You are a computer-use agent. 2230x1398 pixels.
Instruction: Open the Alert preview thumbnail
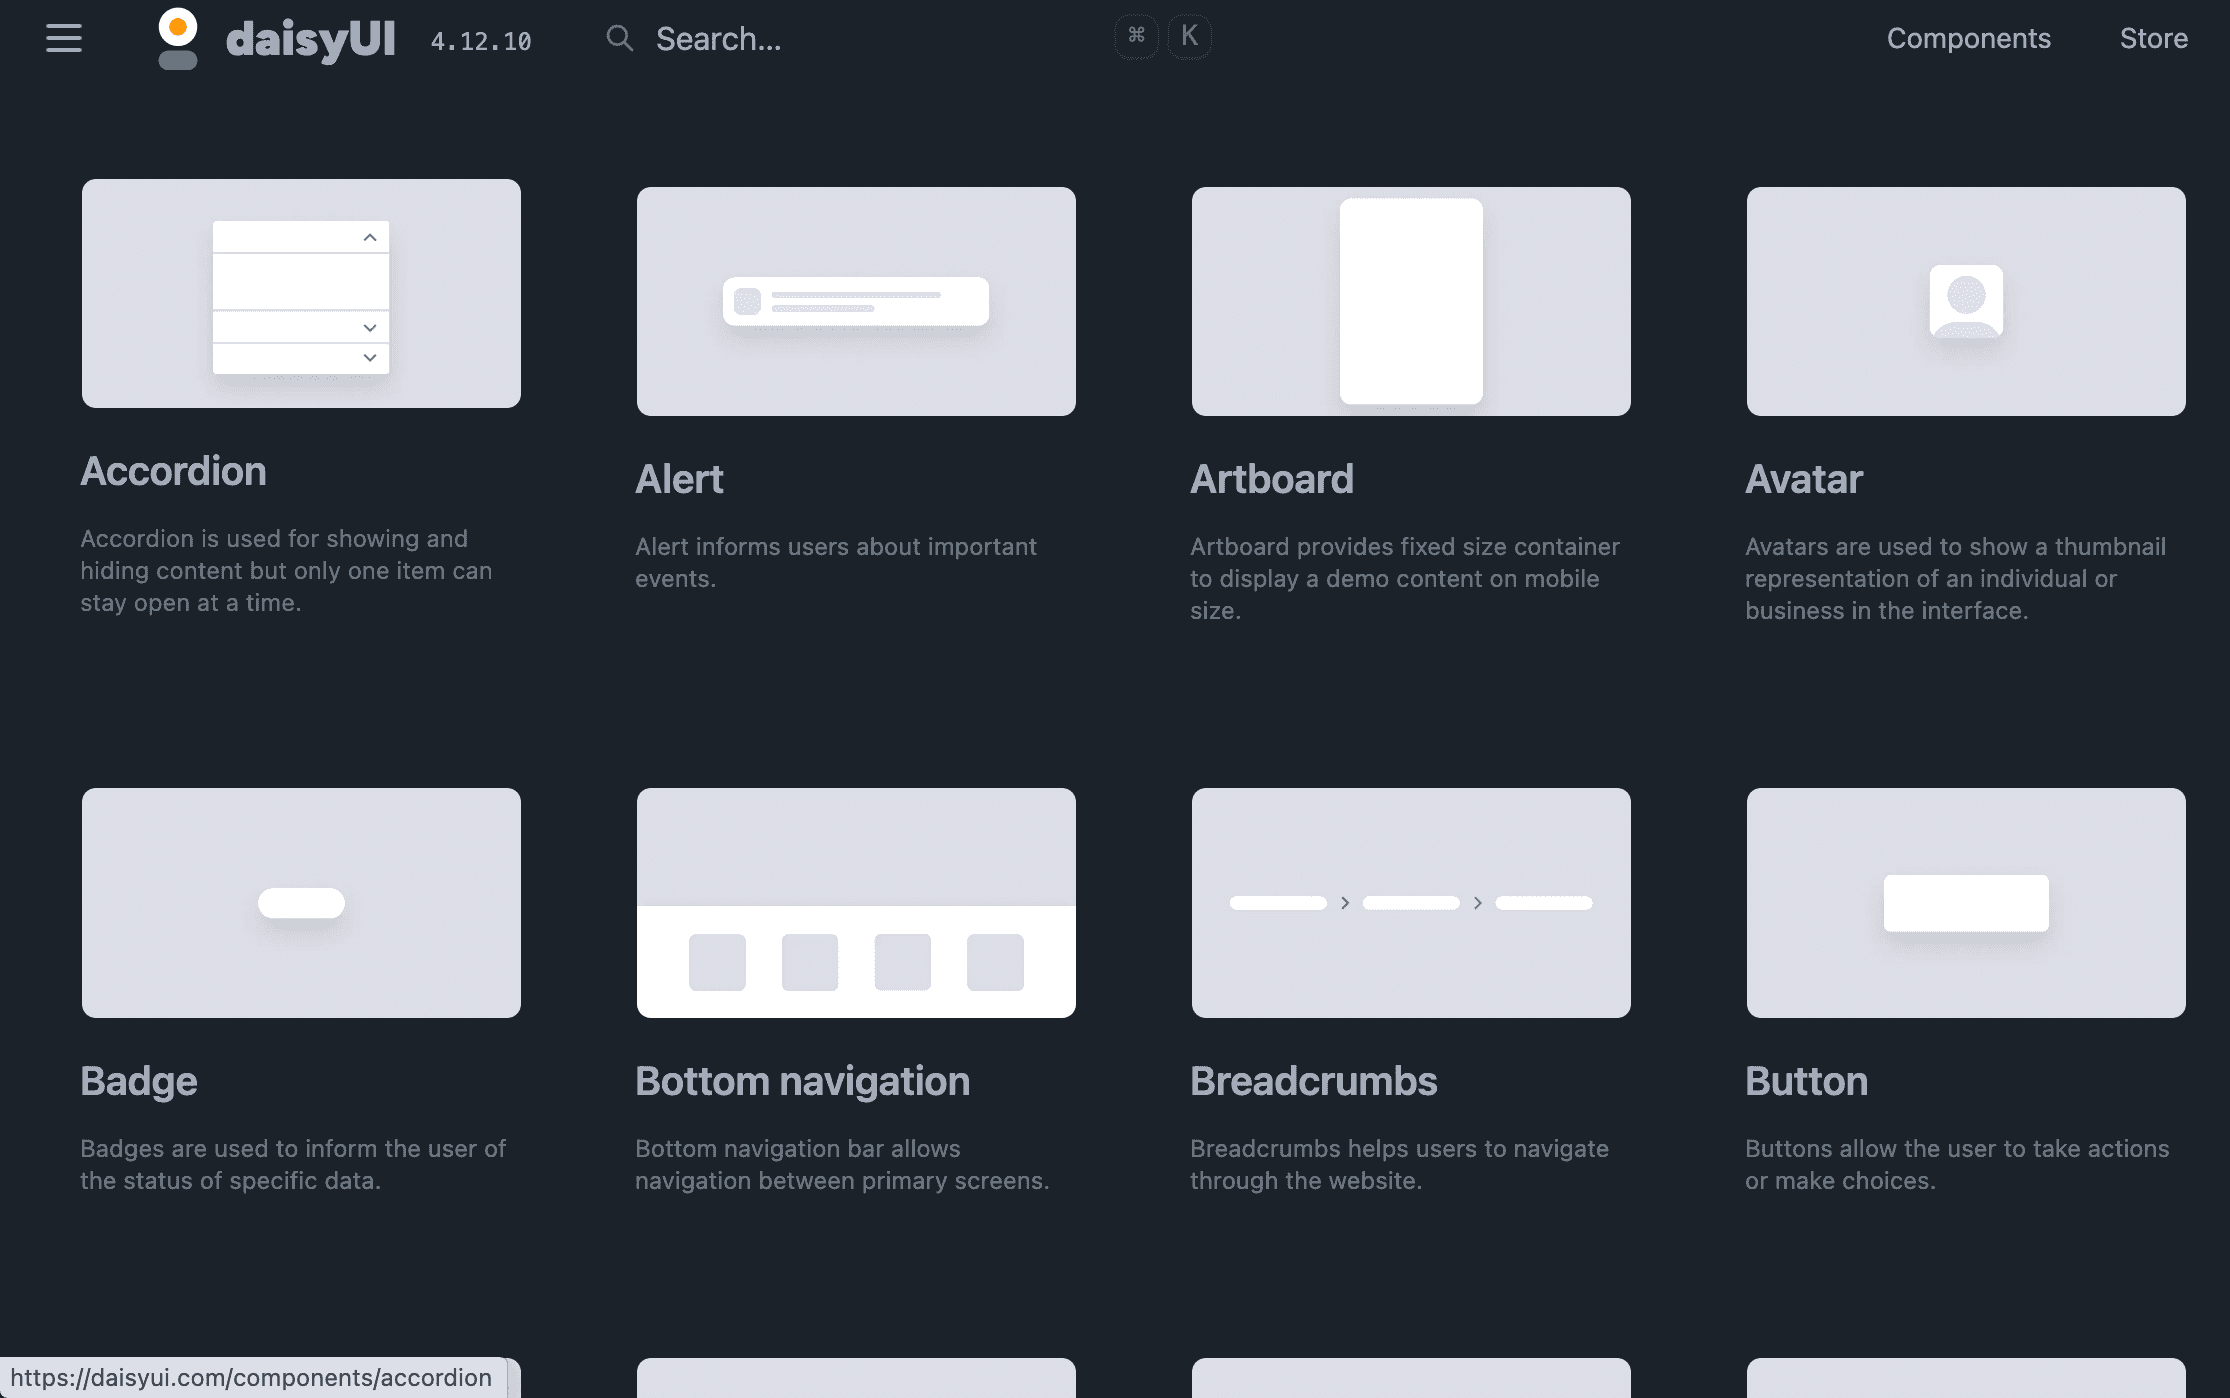[x=856, y=301]
